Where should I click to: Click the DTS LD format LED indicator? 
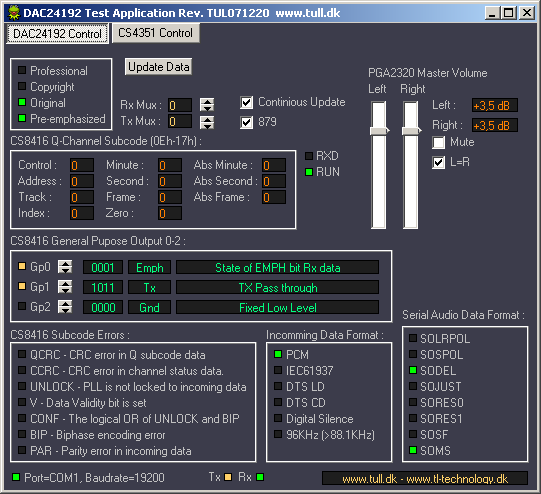278,386
